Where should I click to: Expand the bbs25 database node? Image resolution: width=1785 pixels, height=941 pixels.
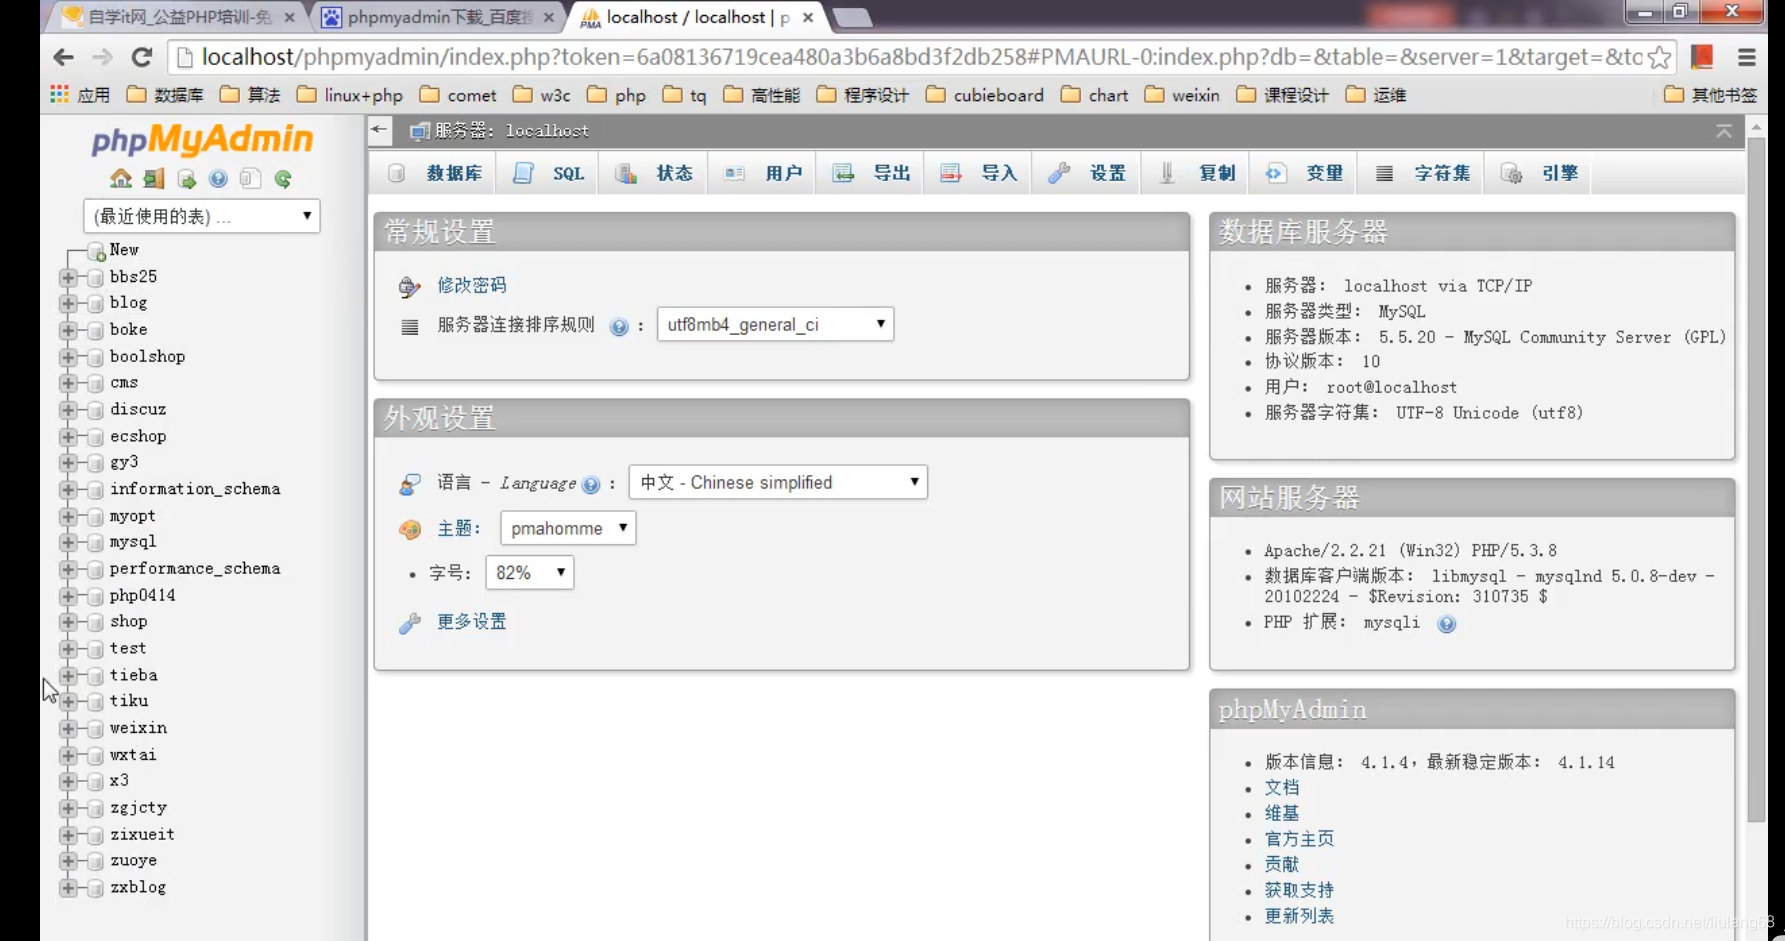point(68,277)
